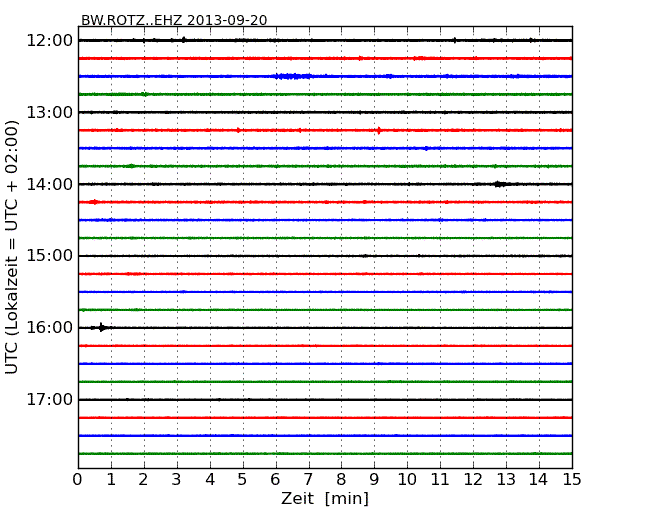Click x-axis tick label 0

[x=78, y=480]
